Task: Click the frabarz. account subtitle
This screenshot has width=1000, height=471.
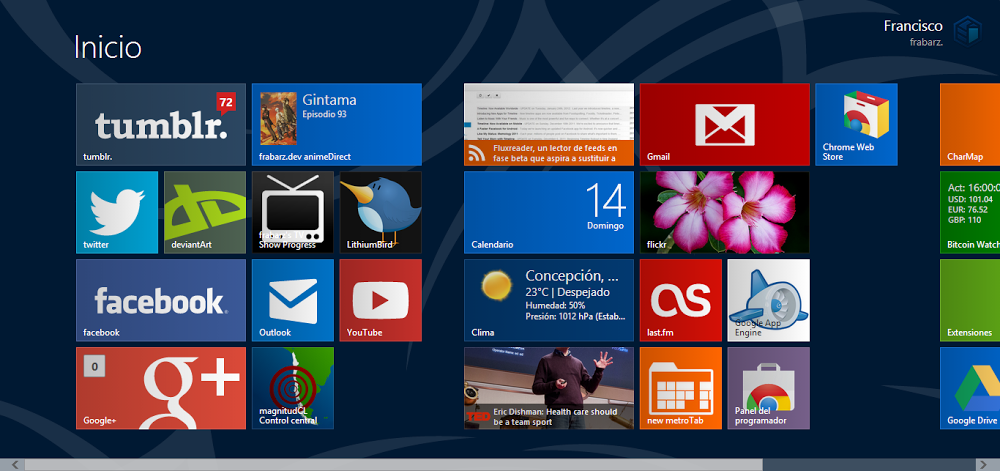Action: coord(927,42)
